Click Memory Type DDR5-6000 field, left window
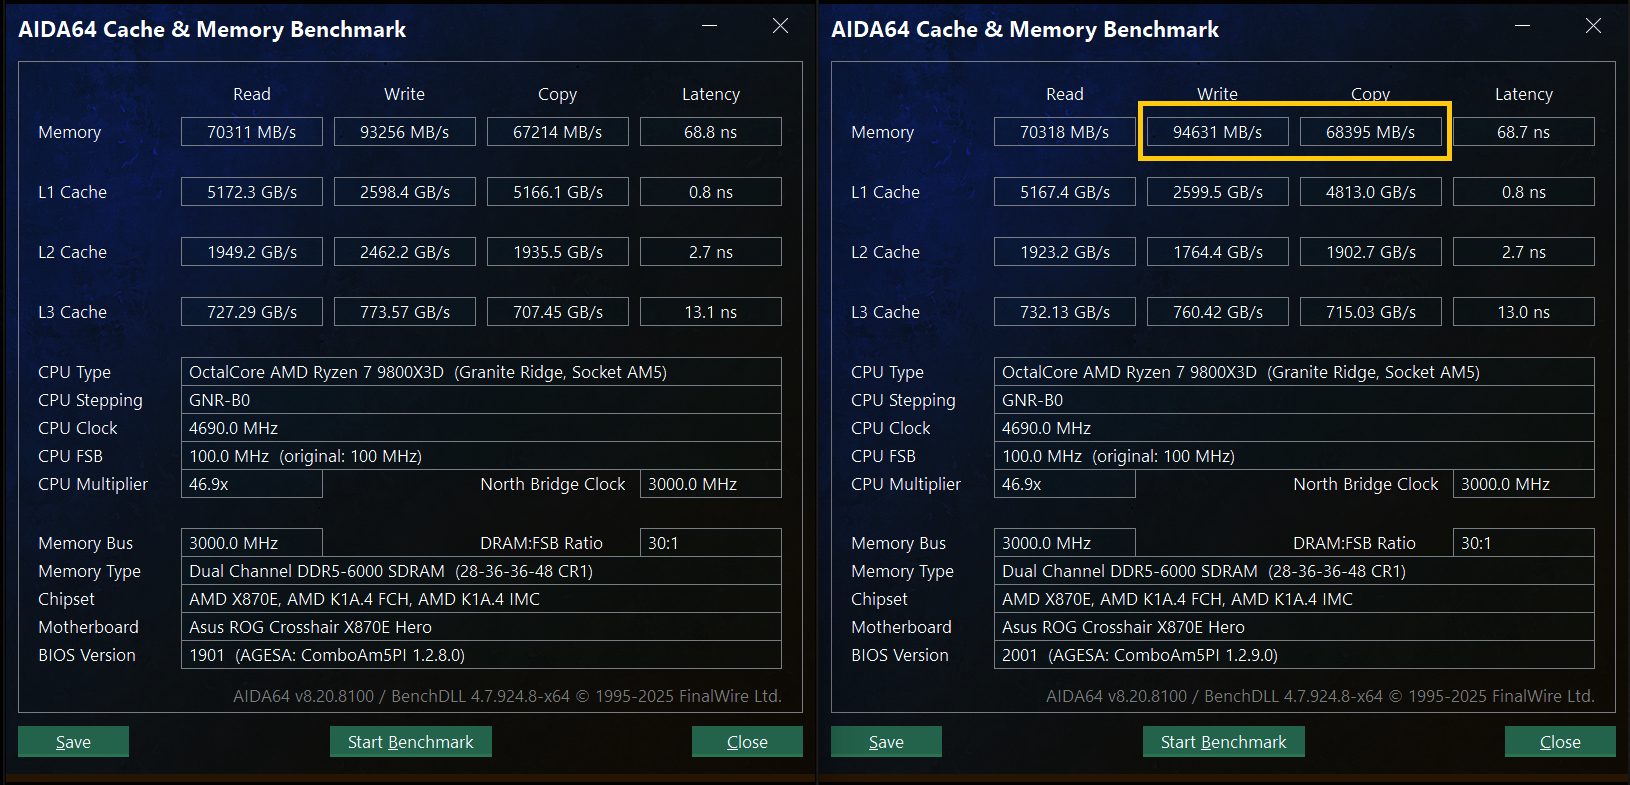 pos(481,571)
